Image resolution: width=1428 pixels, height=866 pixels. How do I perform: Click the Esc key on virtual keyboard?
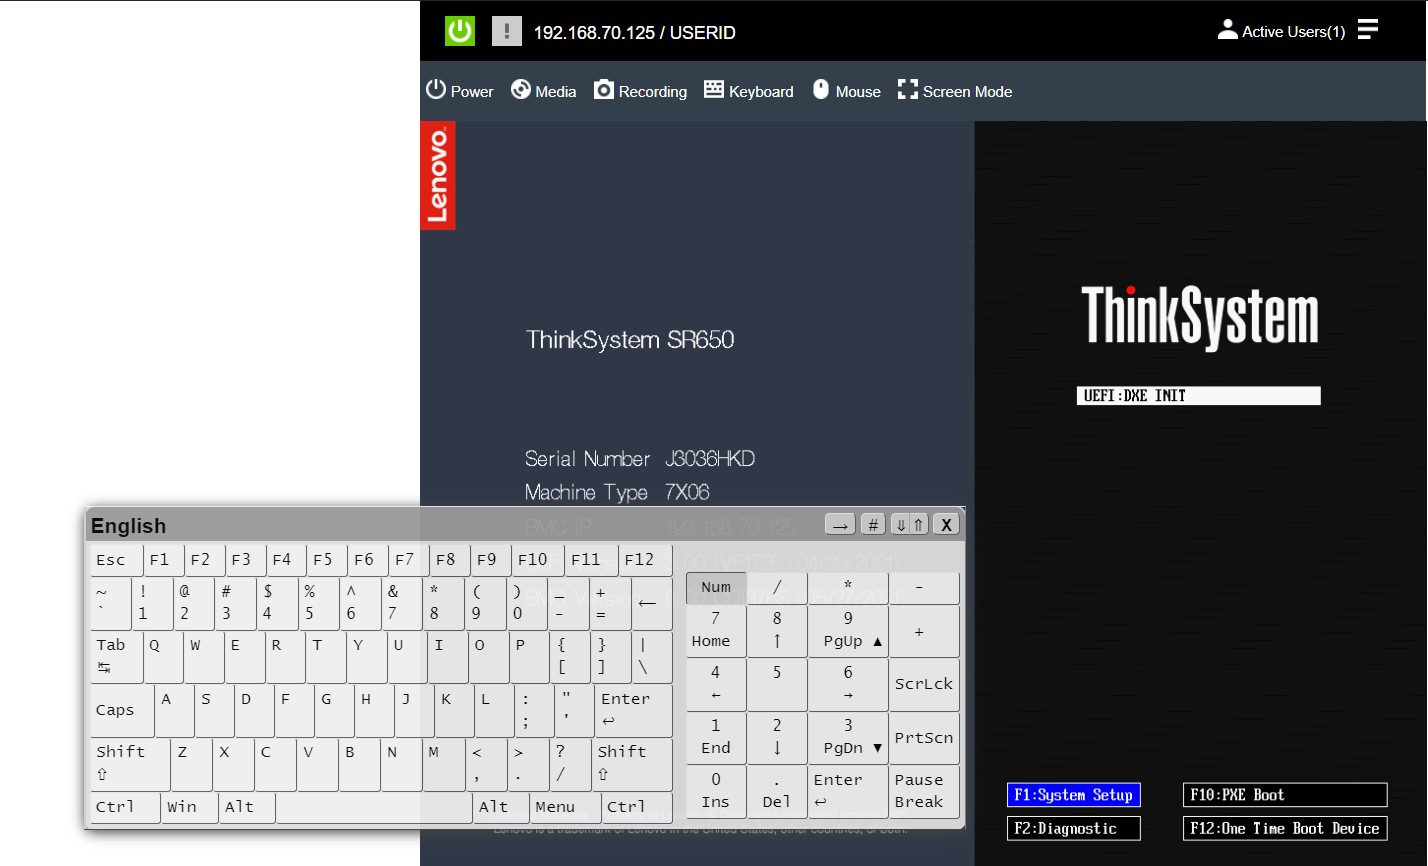coord(116,560)
